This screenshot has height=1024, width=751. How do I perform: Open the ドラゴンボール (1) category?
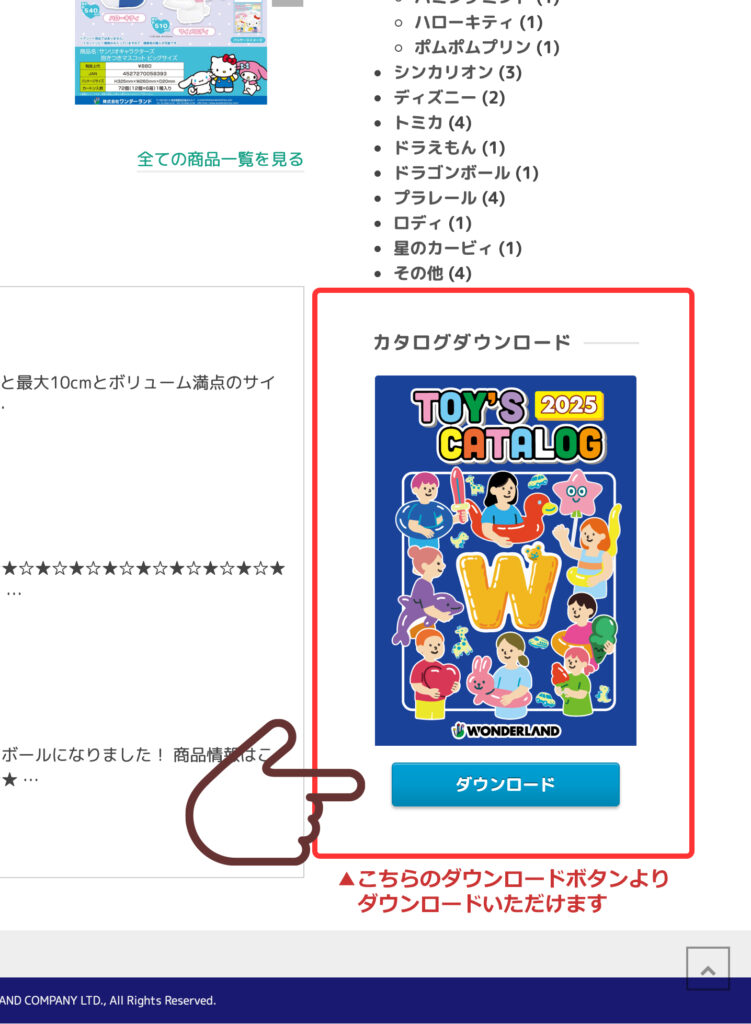pyautogui.click(x=466, y=173)
